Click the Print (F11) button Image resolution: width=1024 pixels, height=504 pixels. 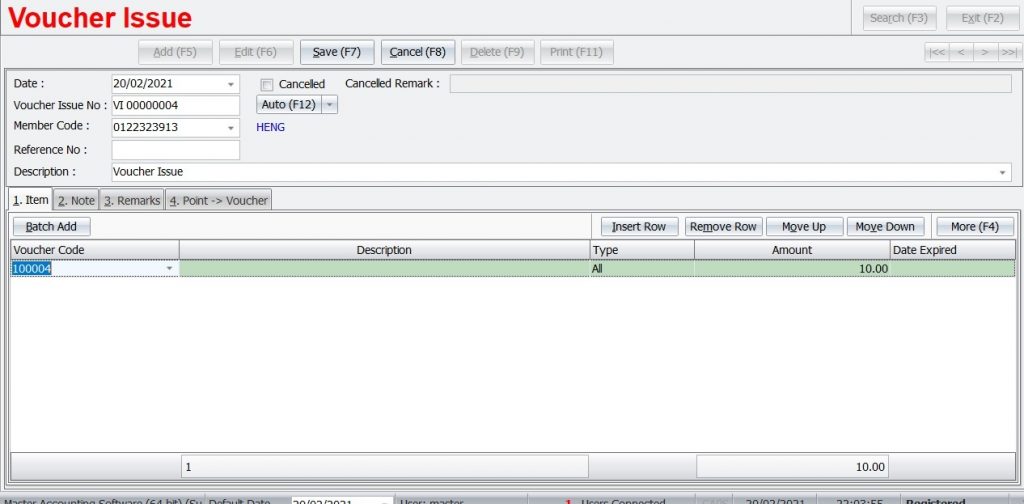(577, 52)
